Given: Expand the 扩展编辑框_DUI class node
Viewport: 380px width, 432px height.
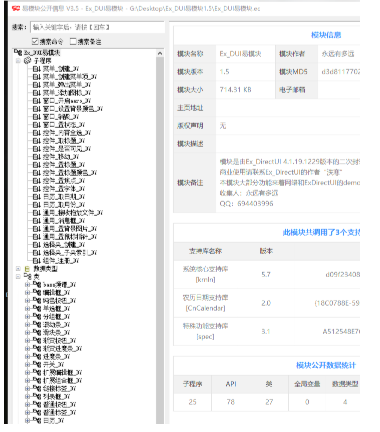Looking at the screenshot, I should point(28,373).
